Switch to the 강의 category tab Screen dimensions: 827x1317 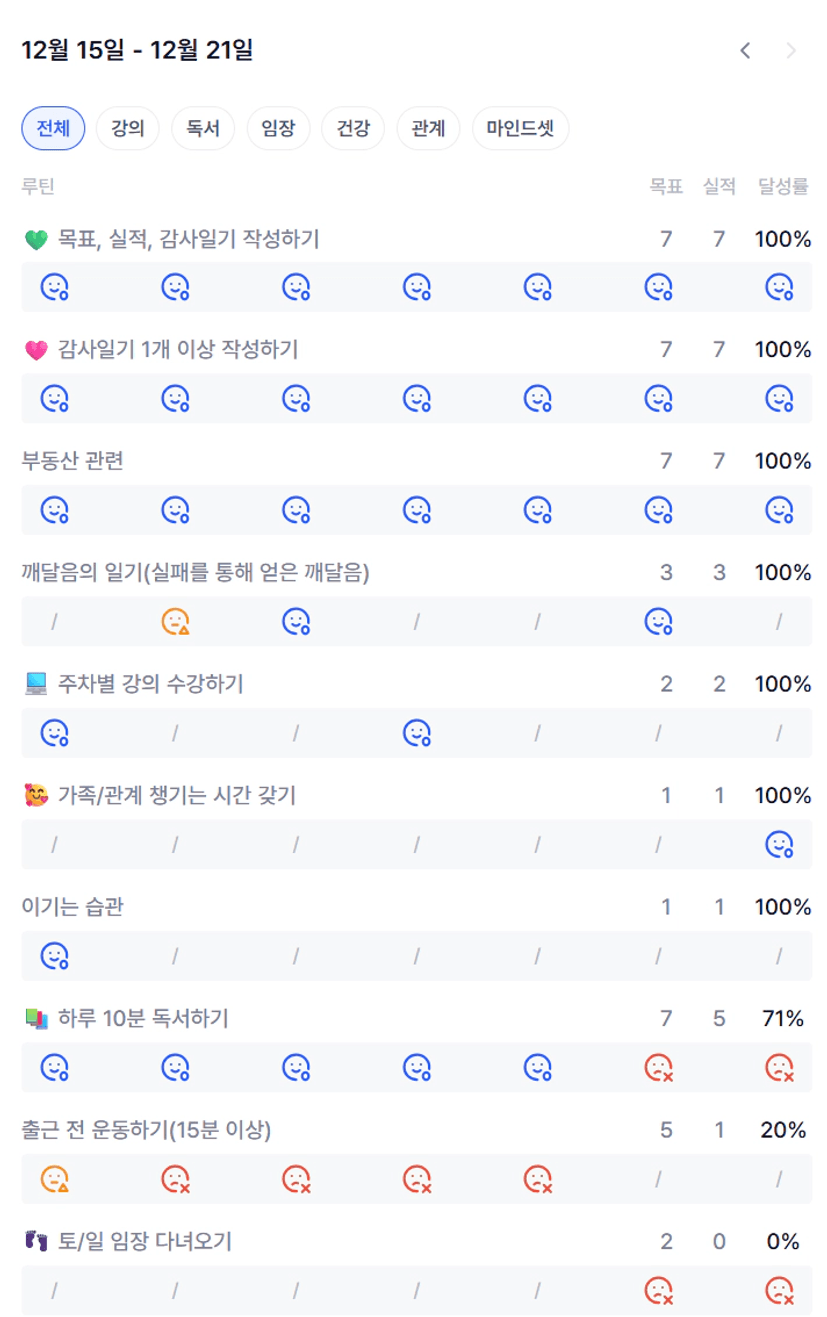click(x=128, y=128)
